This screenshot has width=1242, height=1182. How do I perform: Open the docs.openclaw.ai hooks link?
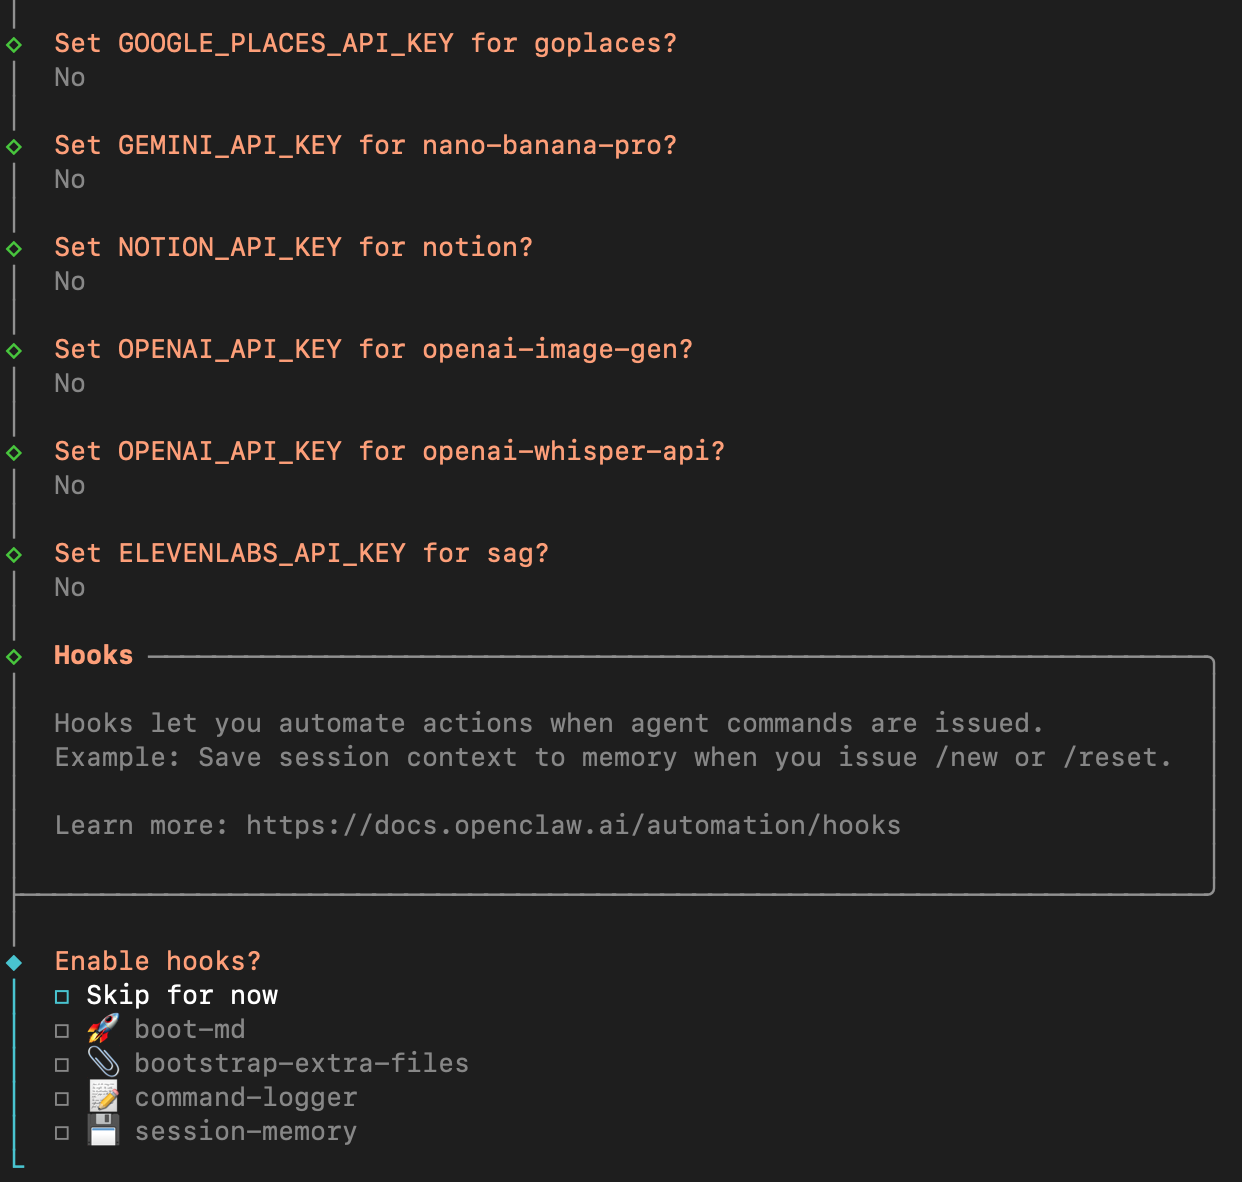pyautogui.click(x=573, y=825)
